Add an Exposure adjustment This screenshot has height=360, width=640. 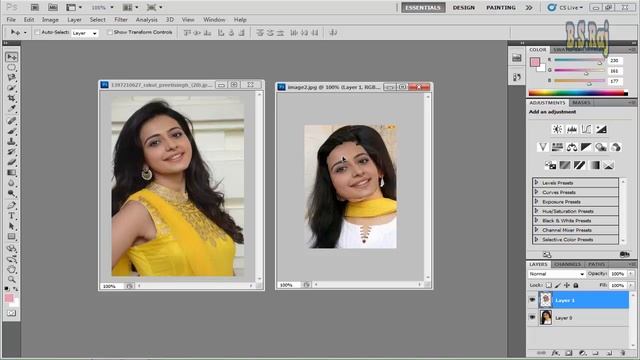coord(601,129)
